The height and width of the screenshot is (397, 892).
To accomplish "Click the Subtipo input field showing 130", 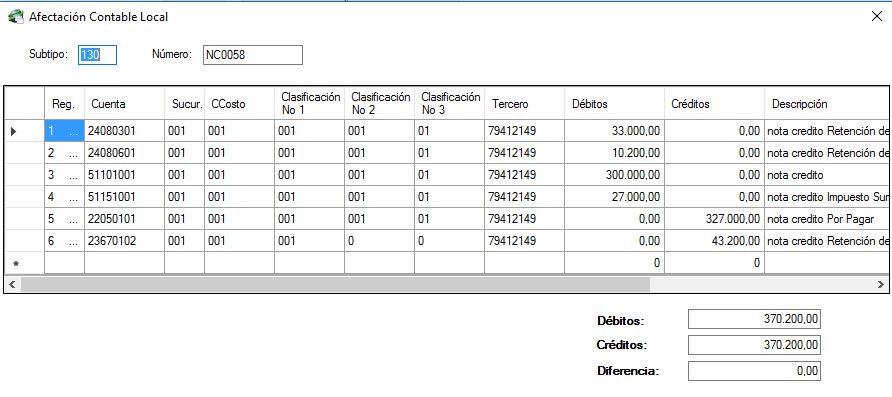I will (x=97, y=55).
